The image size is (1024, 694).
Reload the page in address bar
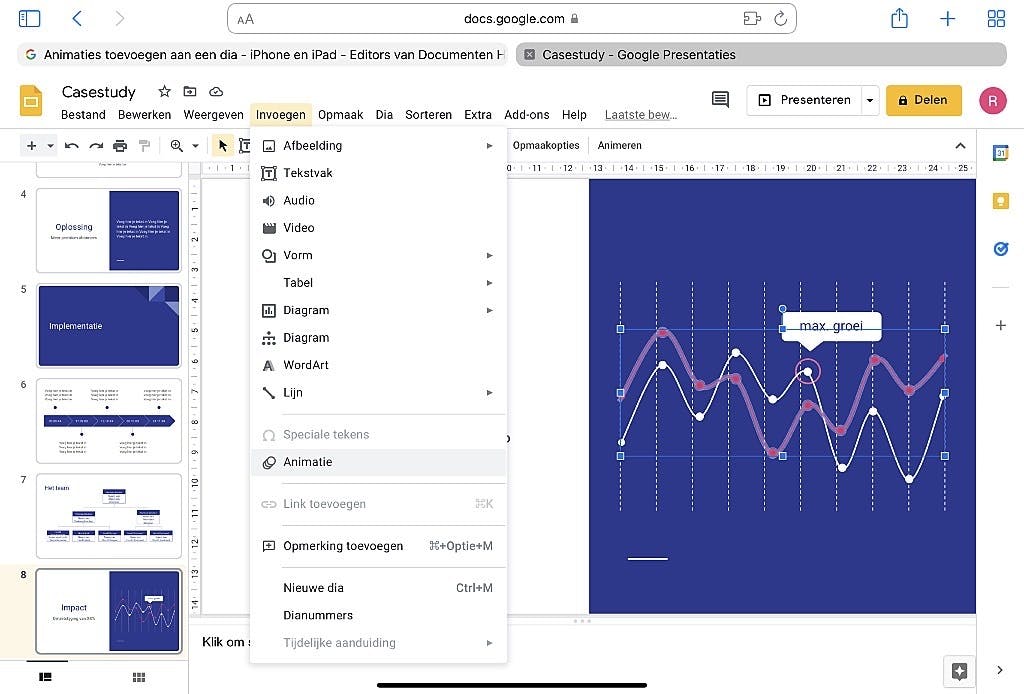780,18
